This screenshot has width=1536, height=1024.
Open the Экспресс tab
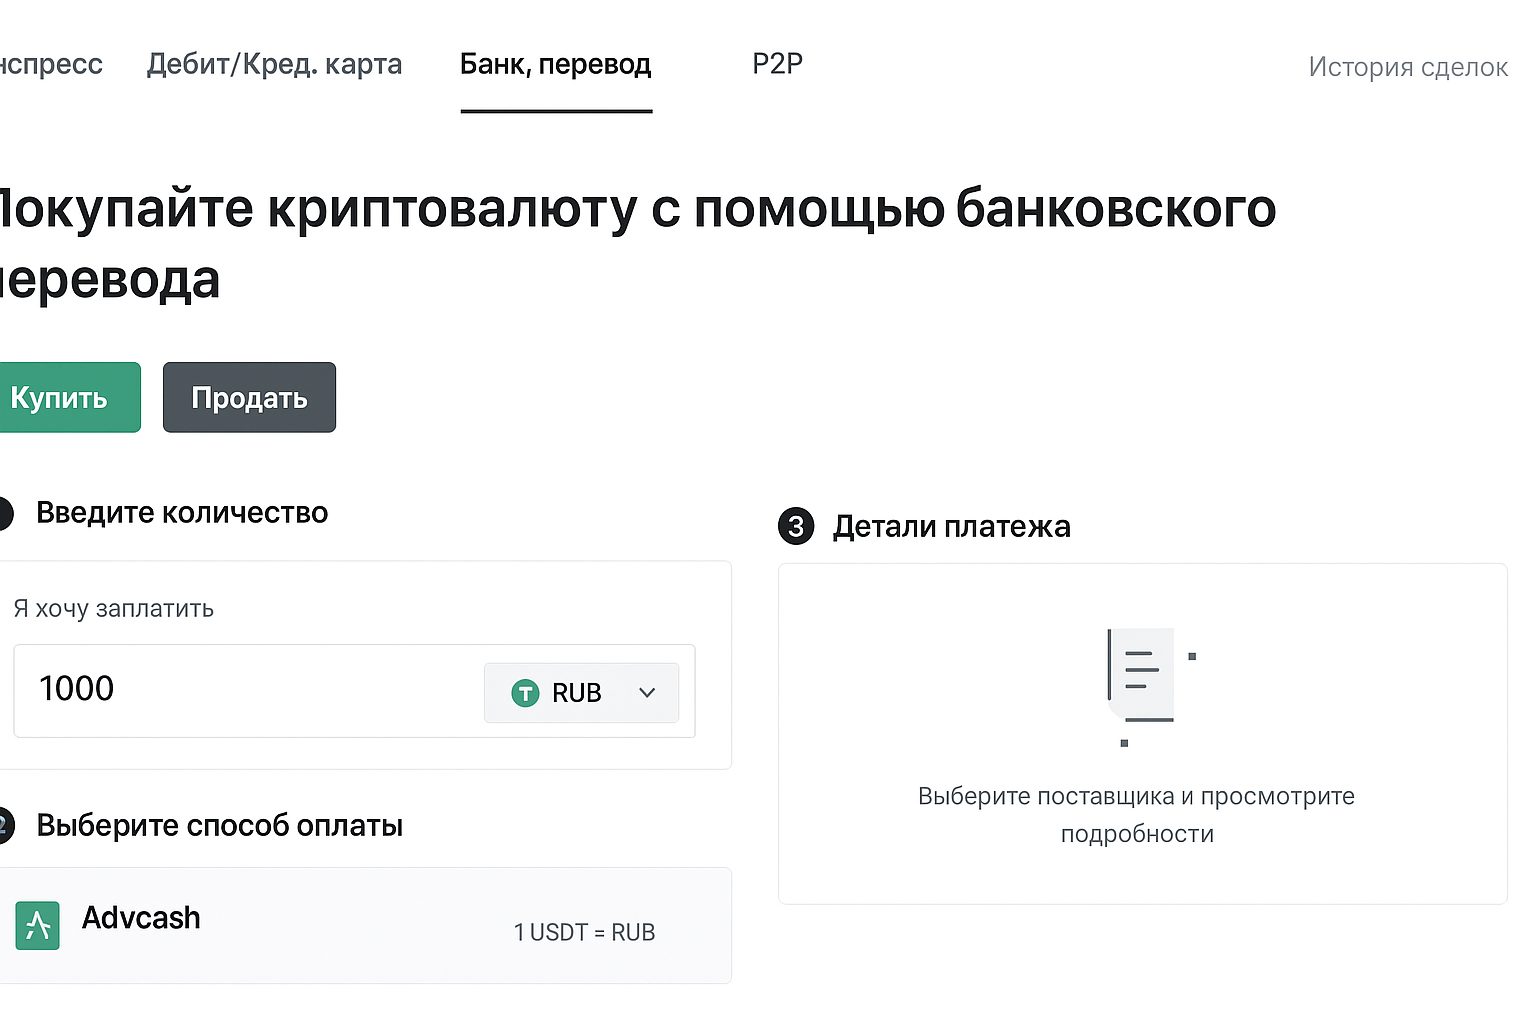click(50, 65)
